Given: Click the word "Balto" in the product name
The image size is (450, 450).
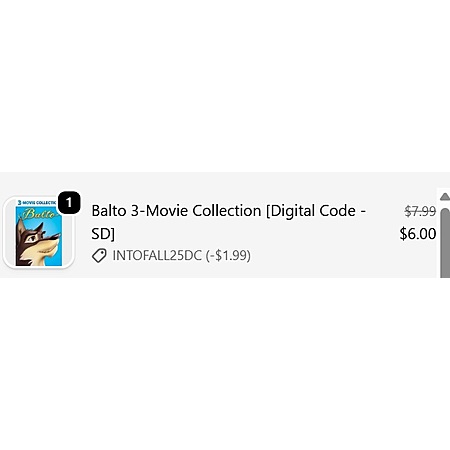Looking at the screenshot, I should [109, 211].
